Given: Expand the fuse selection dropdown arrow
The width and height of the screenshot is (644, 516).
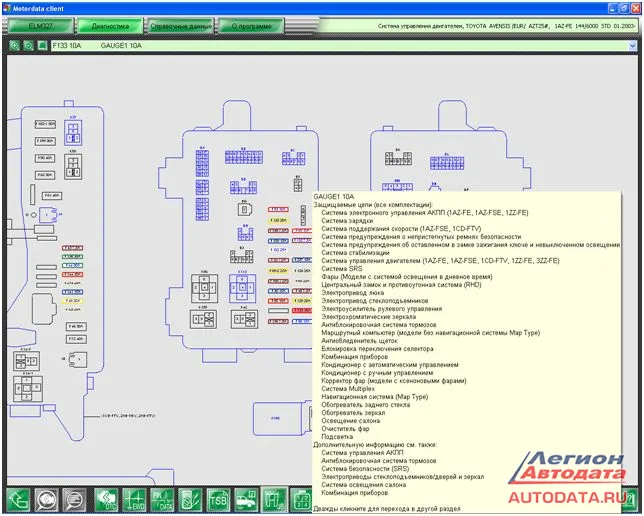Looking at the screenshot, I should pos(632,46).
